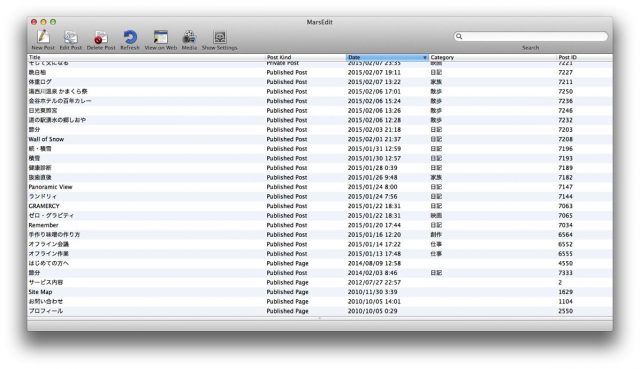This screenshot has width=640, height=369.
Task: Open View on Web
Action: (x=160, y=37)
